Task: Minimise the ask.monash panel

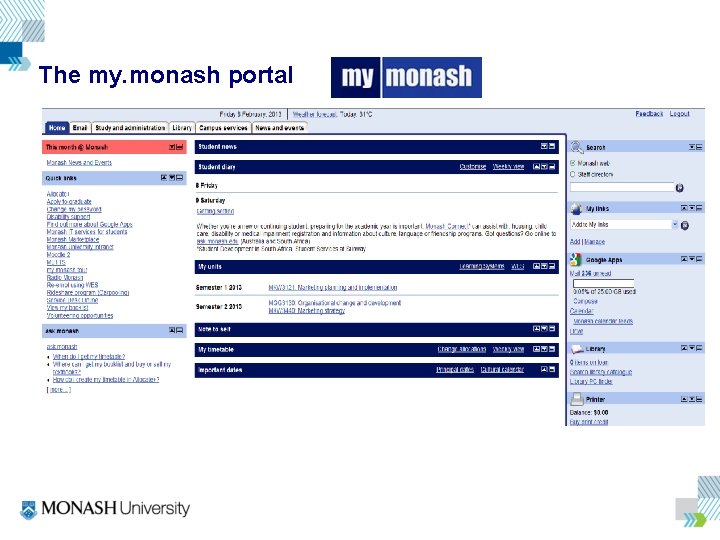Action: coord(180,330)
